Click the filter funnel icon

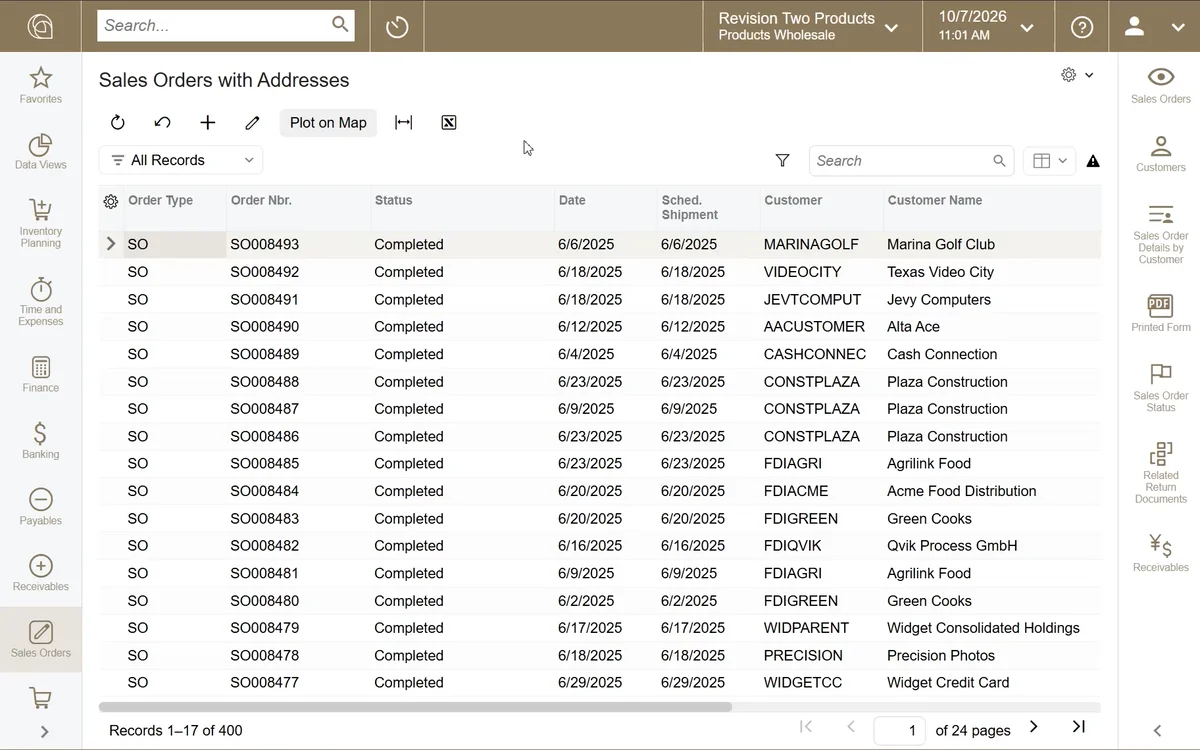783,161
